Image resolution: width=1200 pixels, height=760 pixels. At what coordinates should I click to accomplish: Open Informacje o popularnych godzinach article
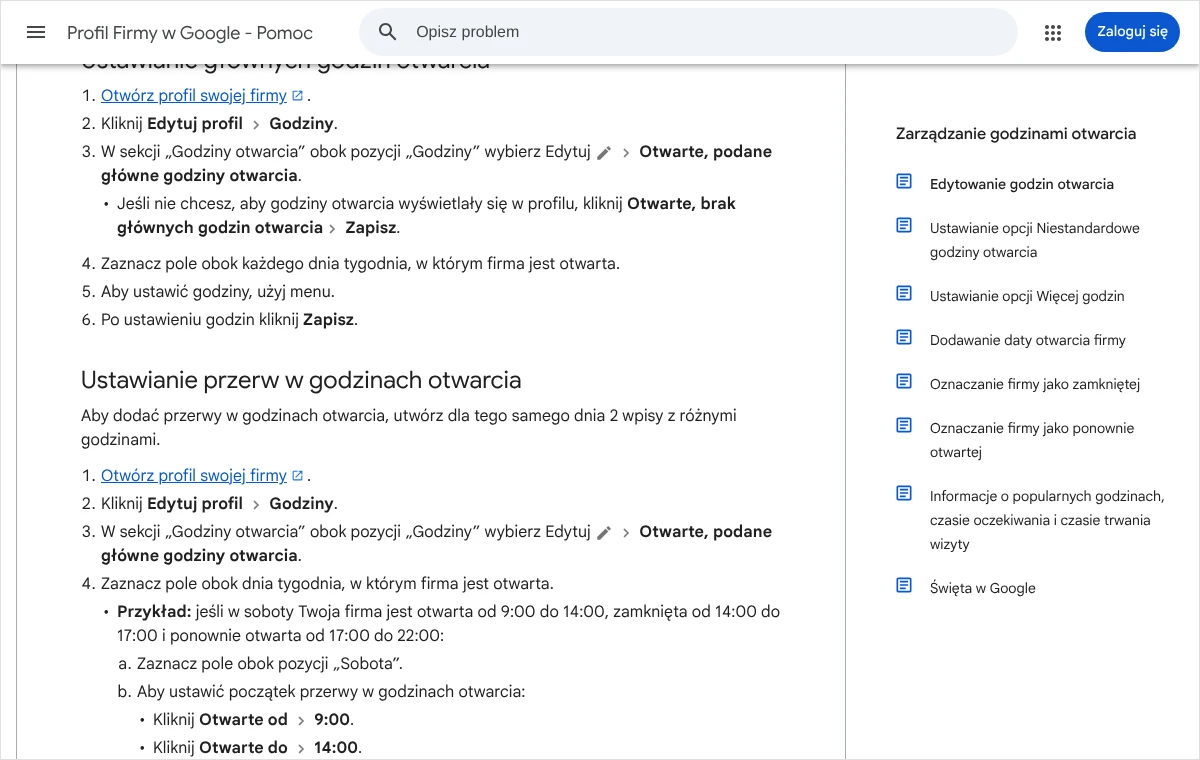click(1047, 520)
